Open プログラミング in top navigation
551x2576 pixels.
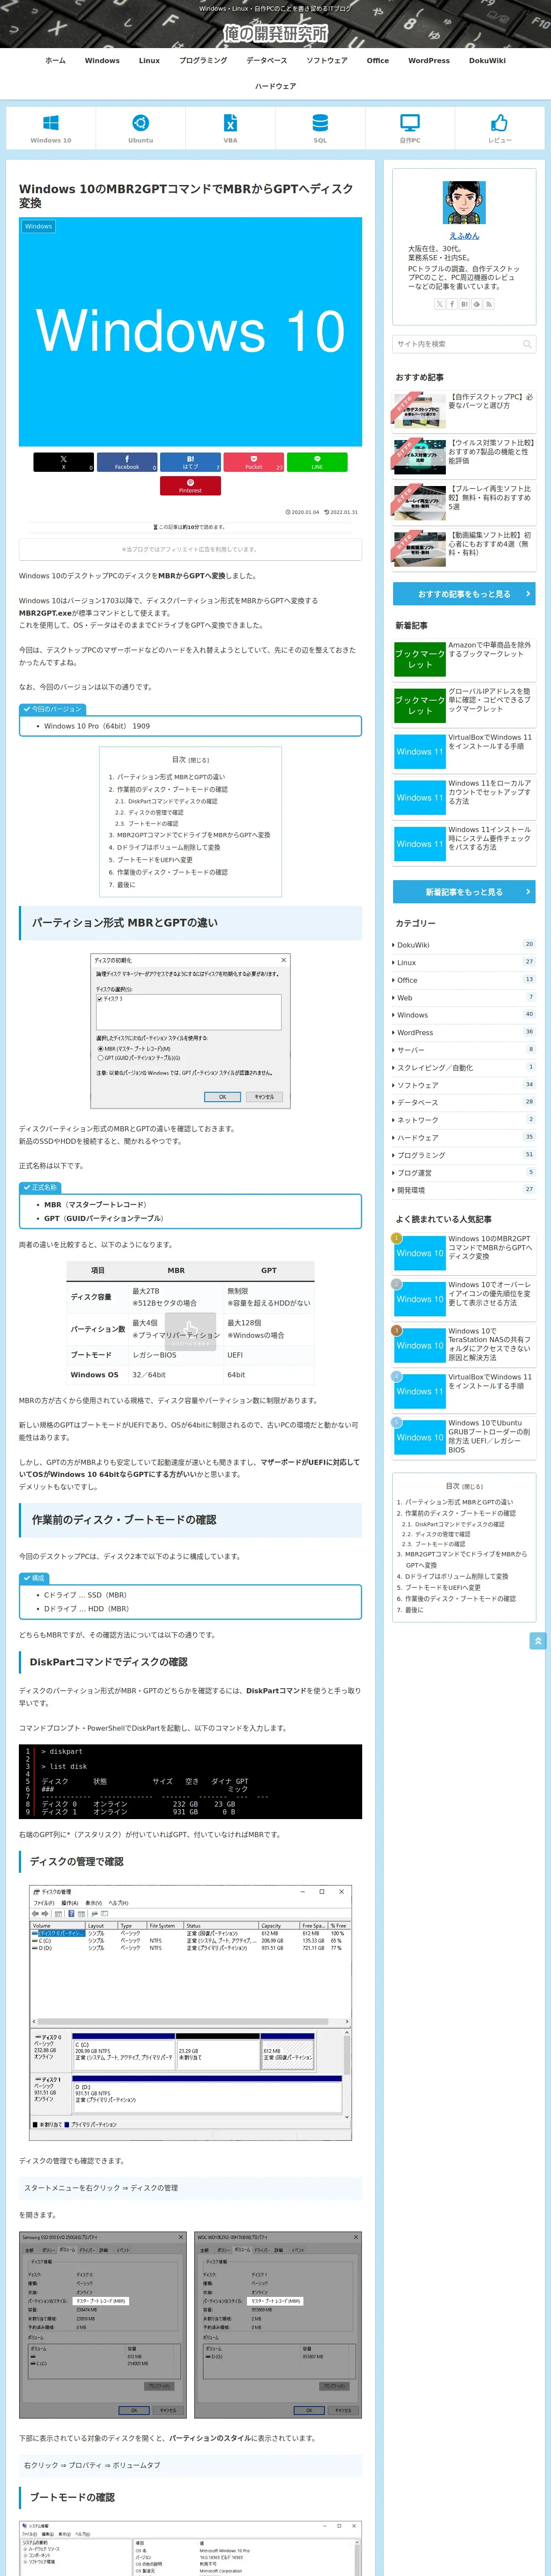click(203, 61)
